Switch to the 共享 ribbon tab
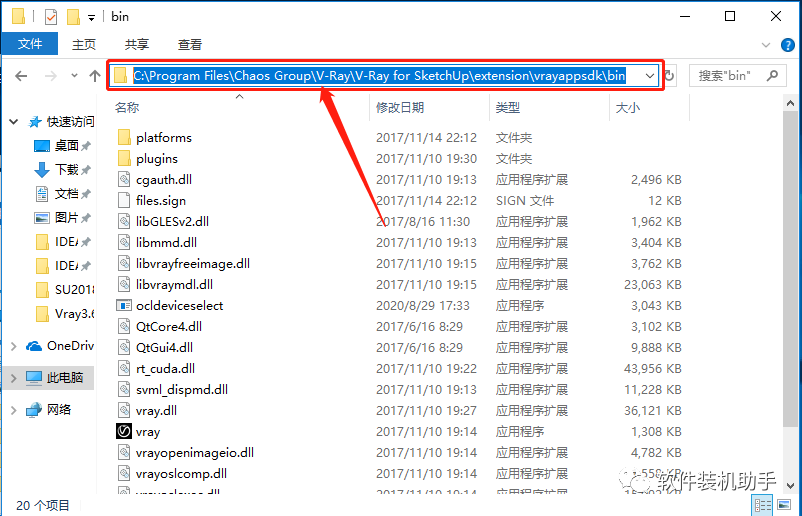The width and height of the screenshot is (802, 516). pyautogui.click(x=137, y=44)
